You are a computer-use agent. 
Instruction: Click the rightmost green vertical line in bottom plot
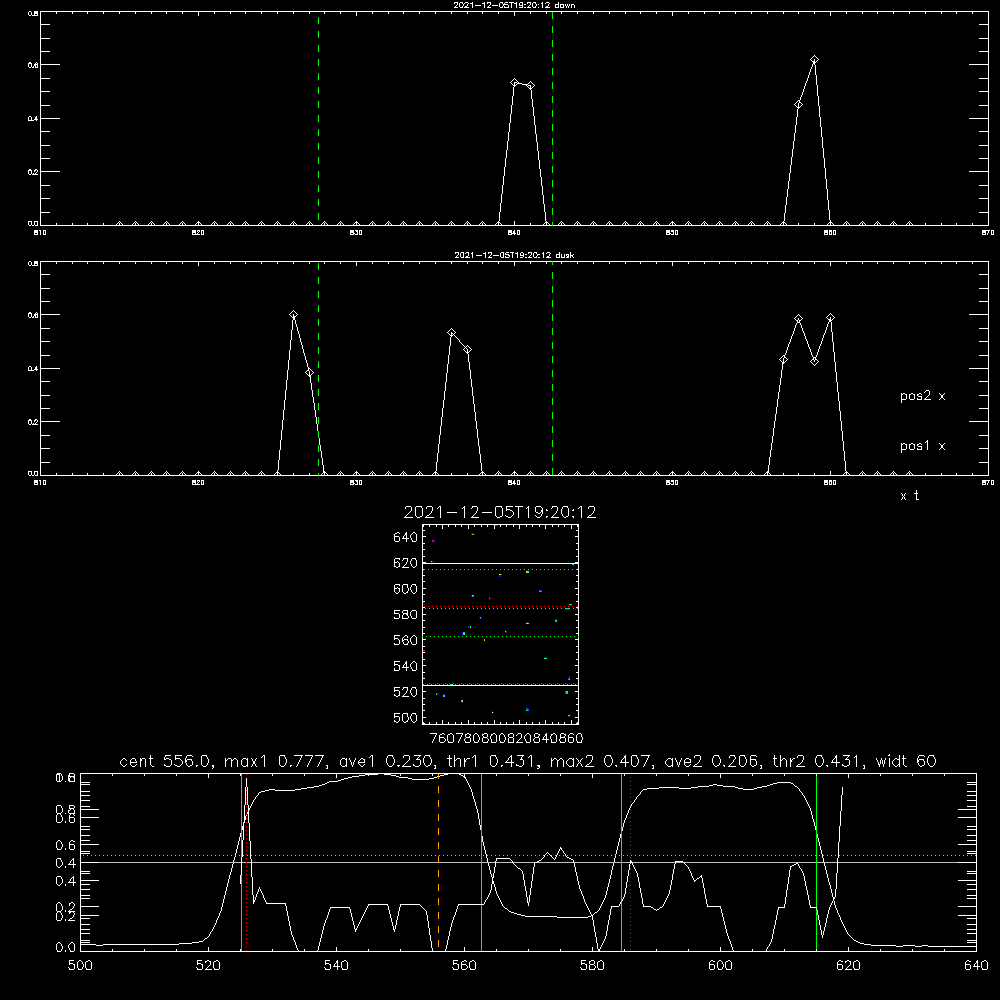pyautogui.click(x=816, y=861)
